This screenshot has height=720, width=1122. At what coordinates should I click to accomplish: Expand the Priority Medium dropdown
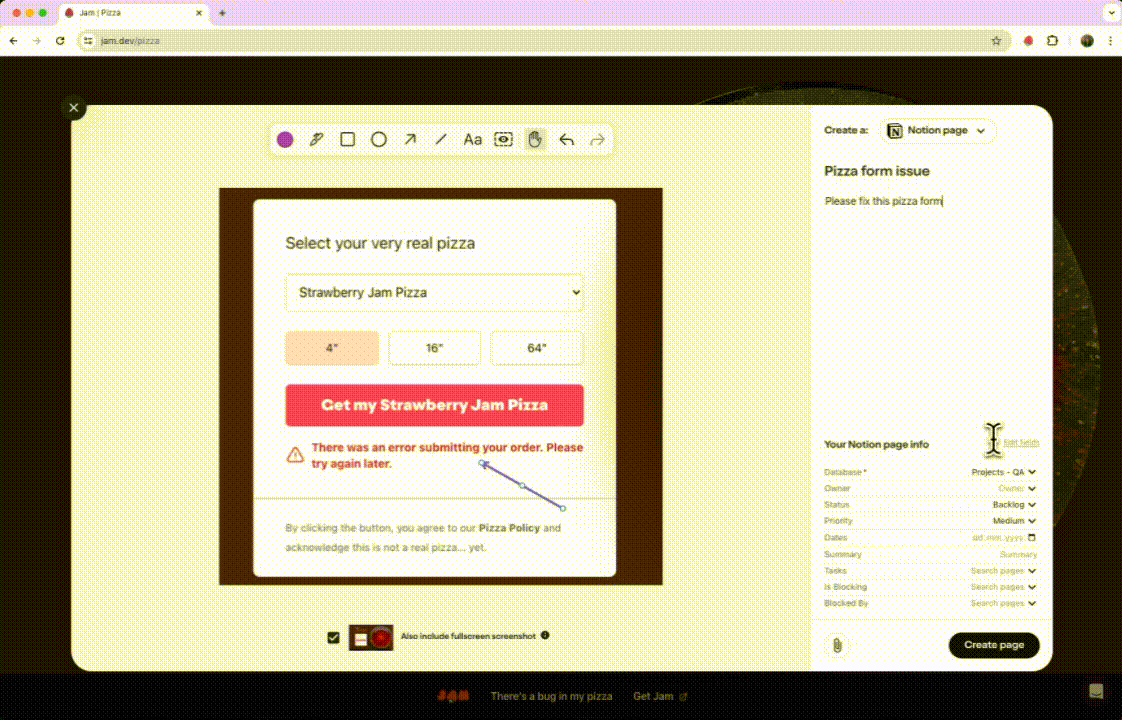tap(1014, 521)
